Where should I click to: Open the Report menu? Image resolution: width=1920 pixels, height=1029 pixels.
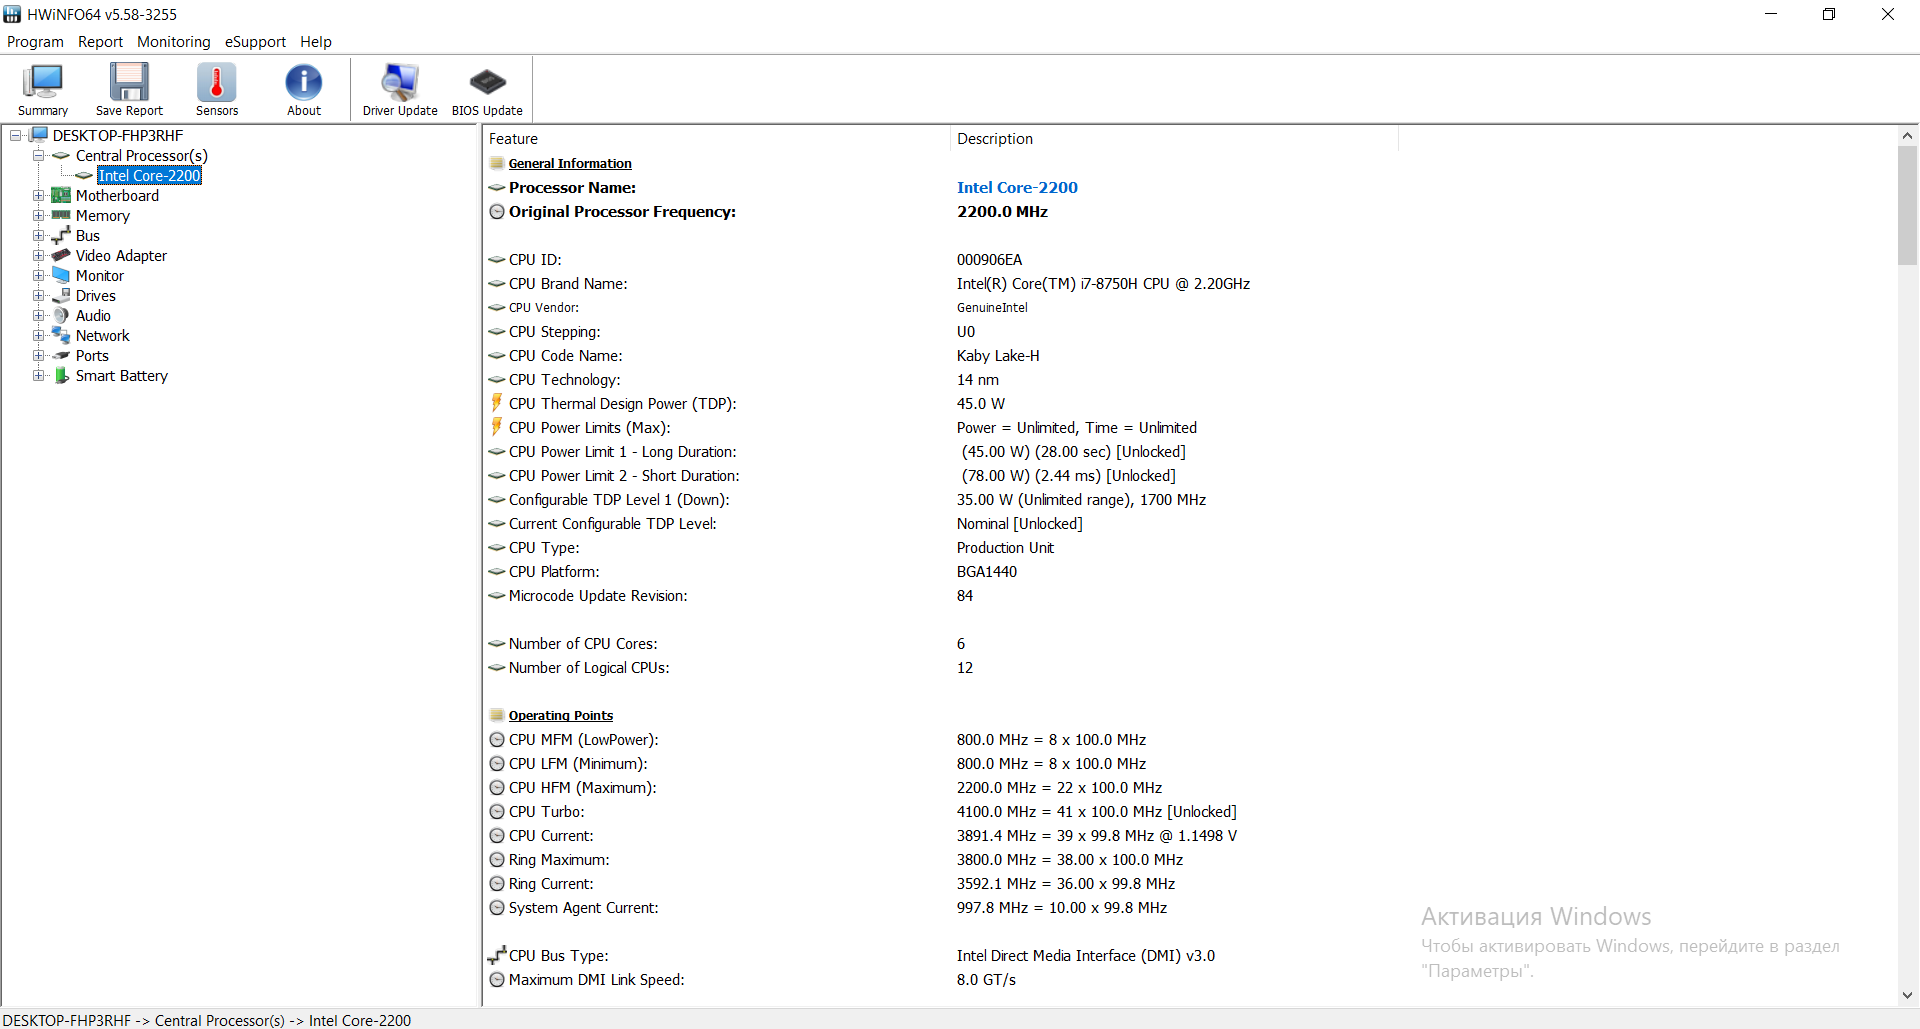[100, 42]
